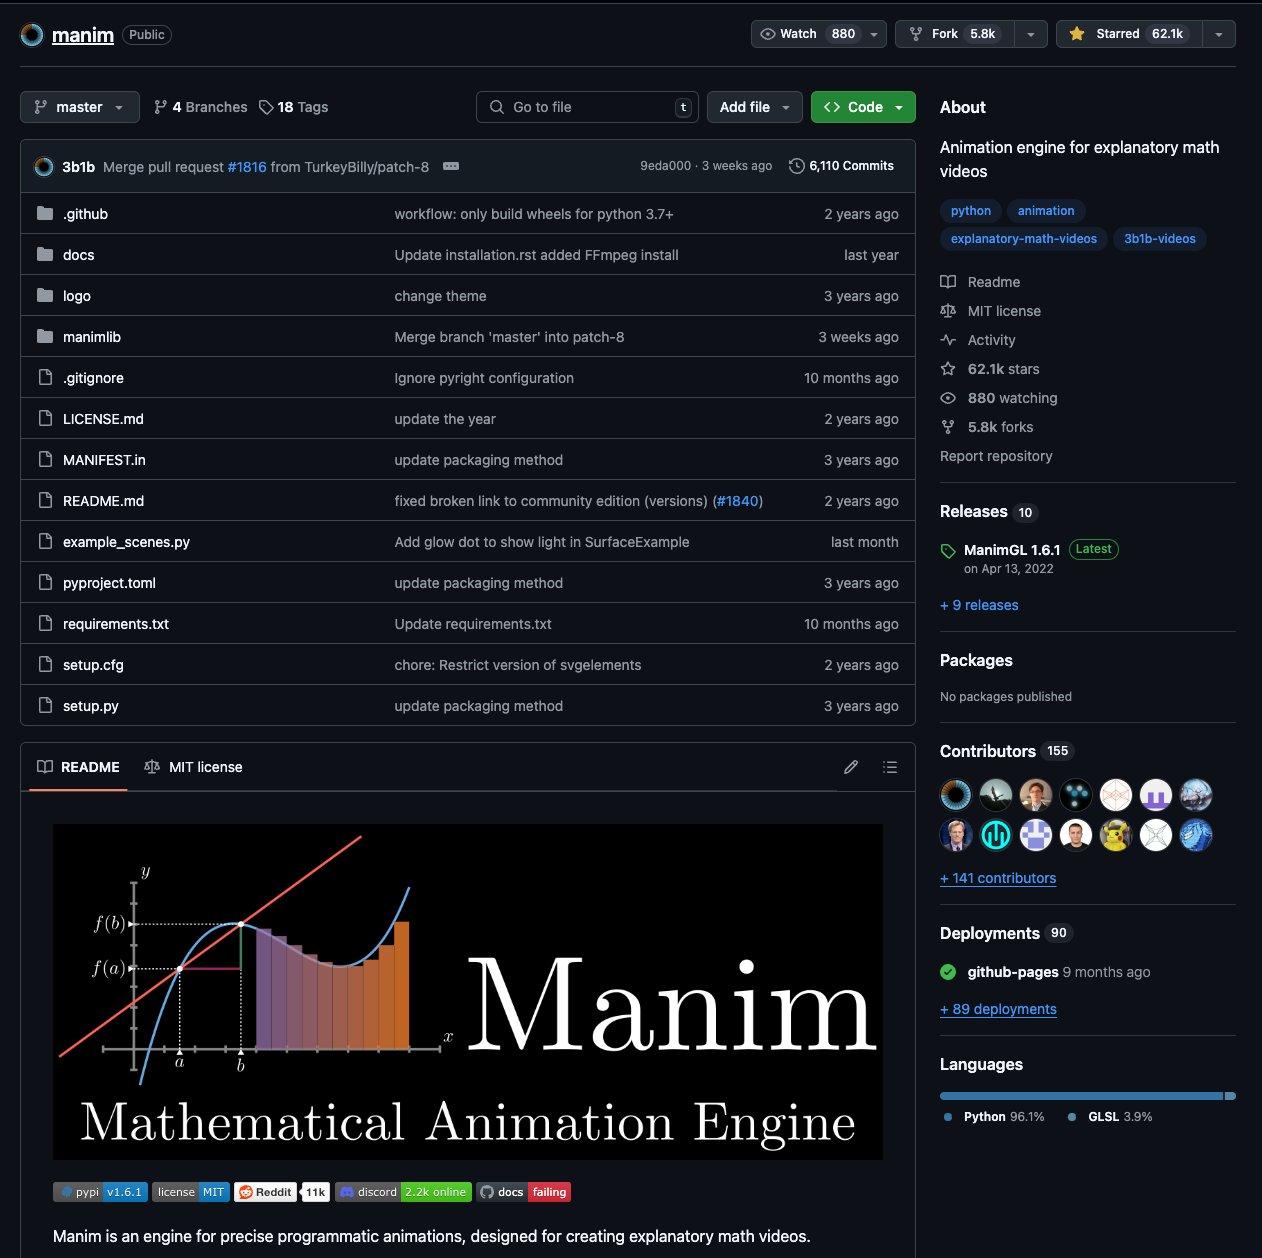Click the license MIT badge
This screenshot has width=1262, height=1258.
point(191,1192)
